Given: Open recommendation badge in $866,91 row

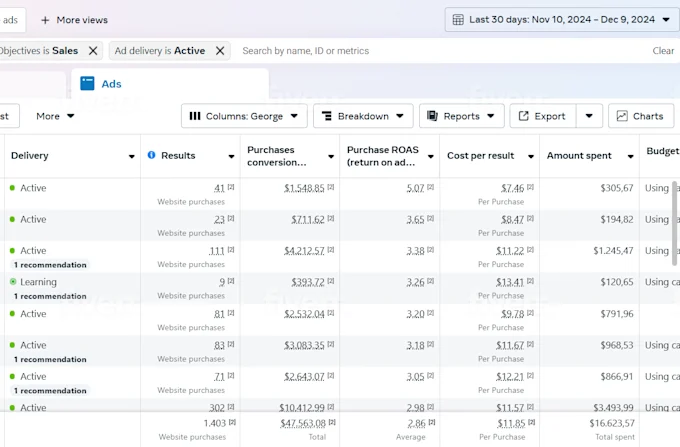Looking at the screenshot, I should [50, 391].
